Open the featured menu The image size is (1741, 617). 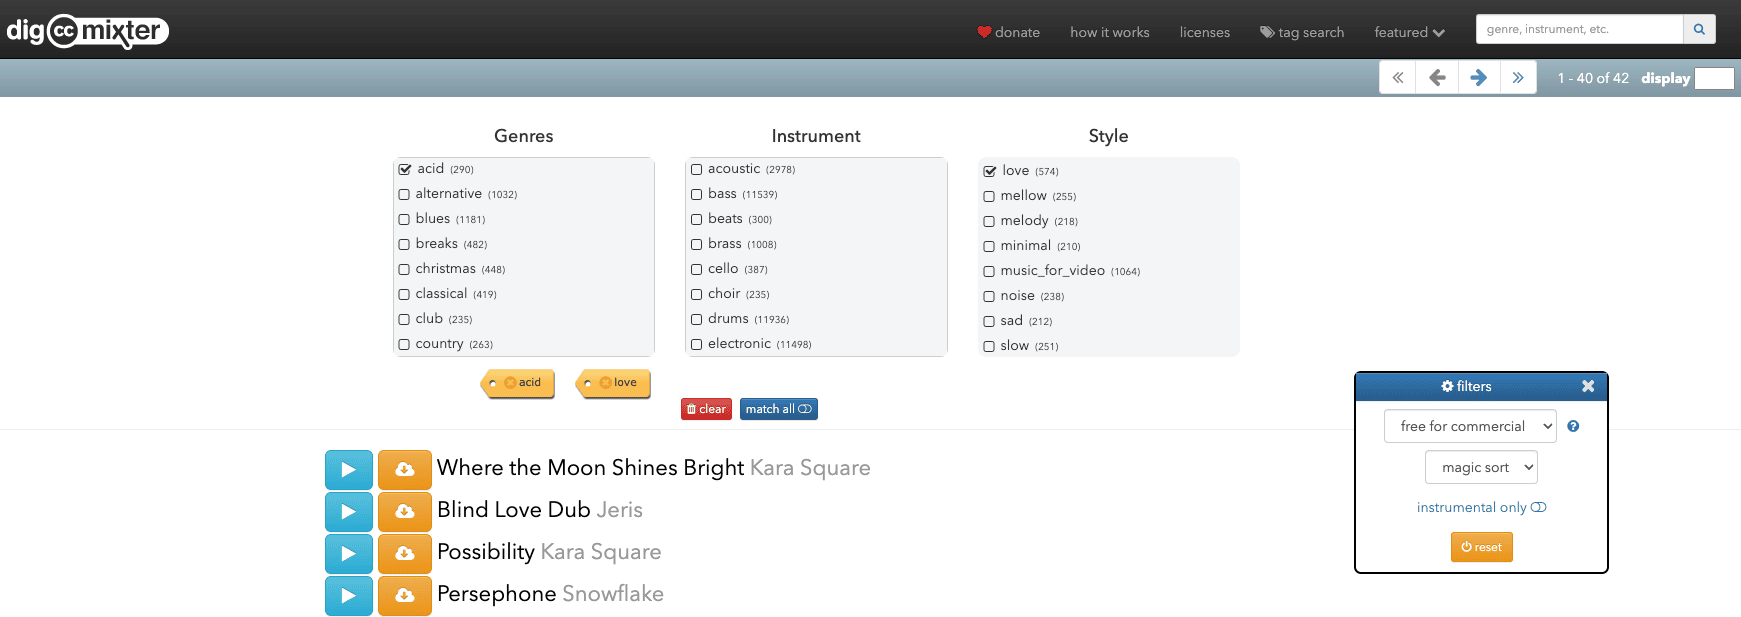(1409, 32)
